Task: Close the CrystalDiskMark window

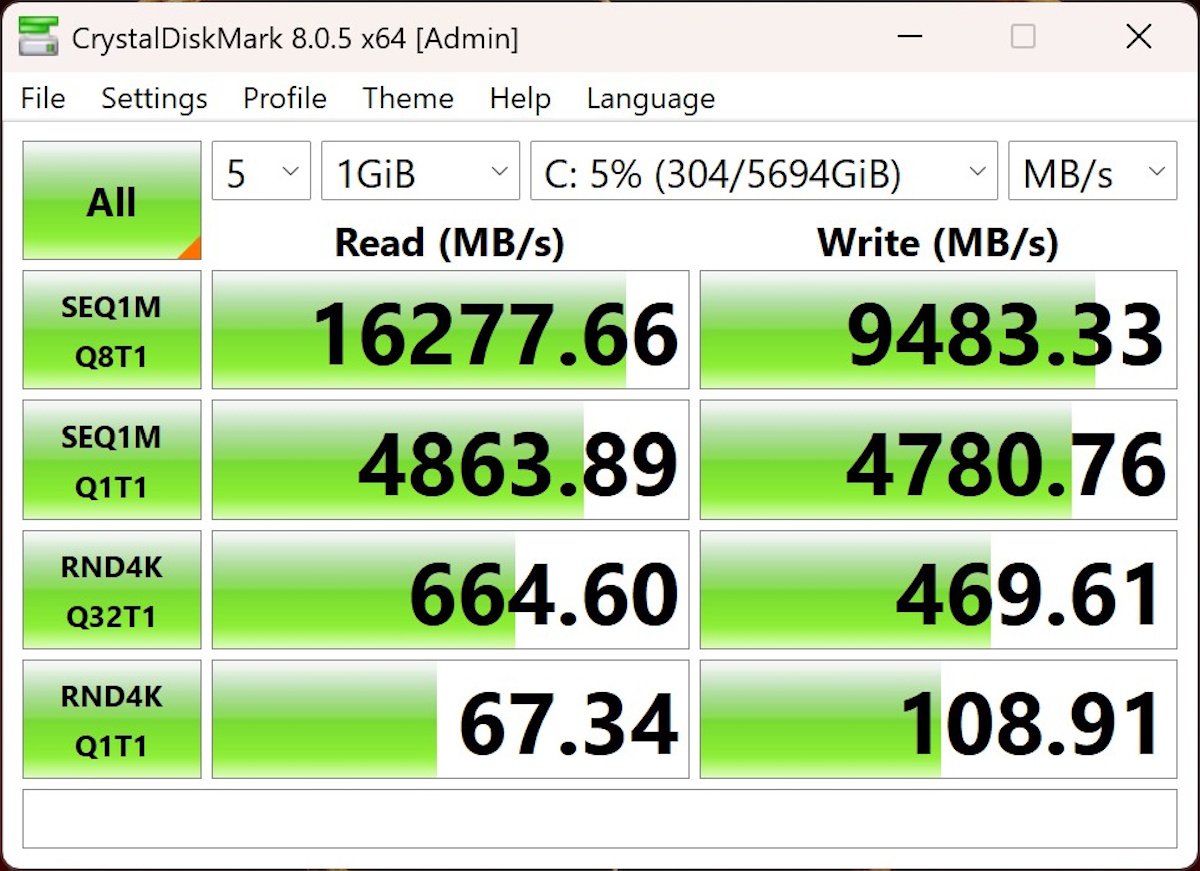Action: pos(1138,37)
